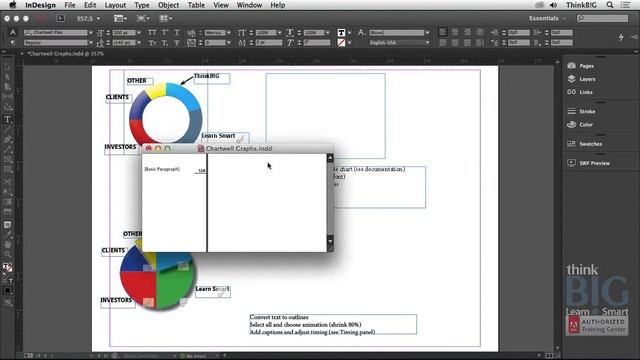Toggle Small Caps formatting button
640x360 pixels.
(x=152, y=42)
